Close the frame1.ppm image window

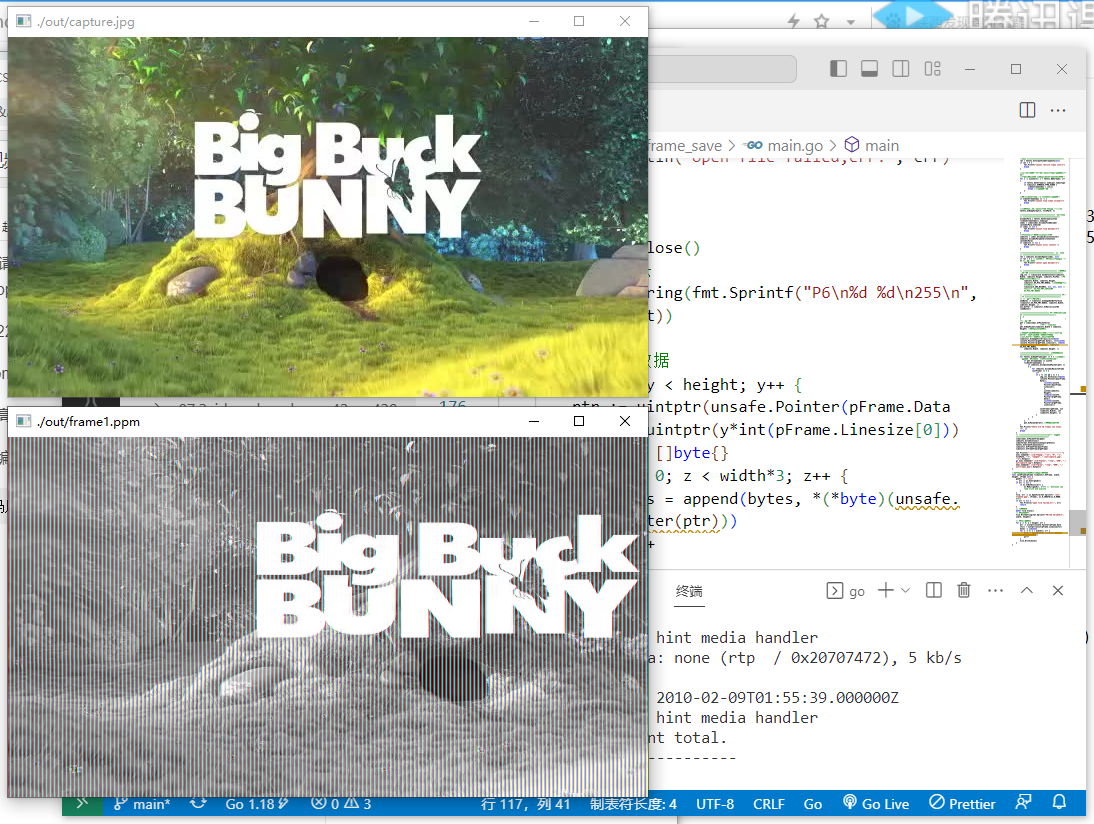[625, 421]
